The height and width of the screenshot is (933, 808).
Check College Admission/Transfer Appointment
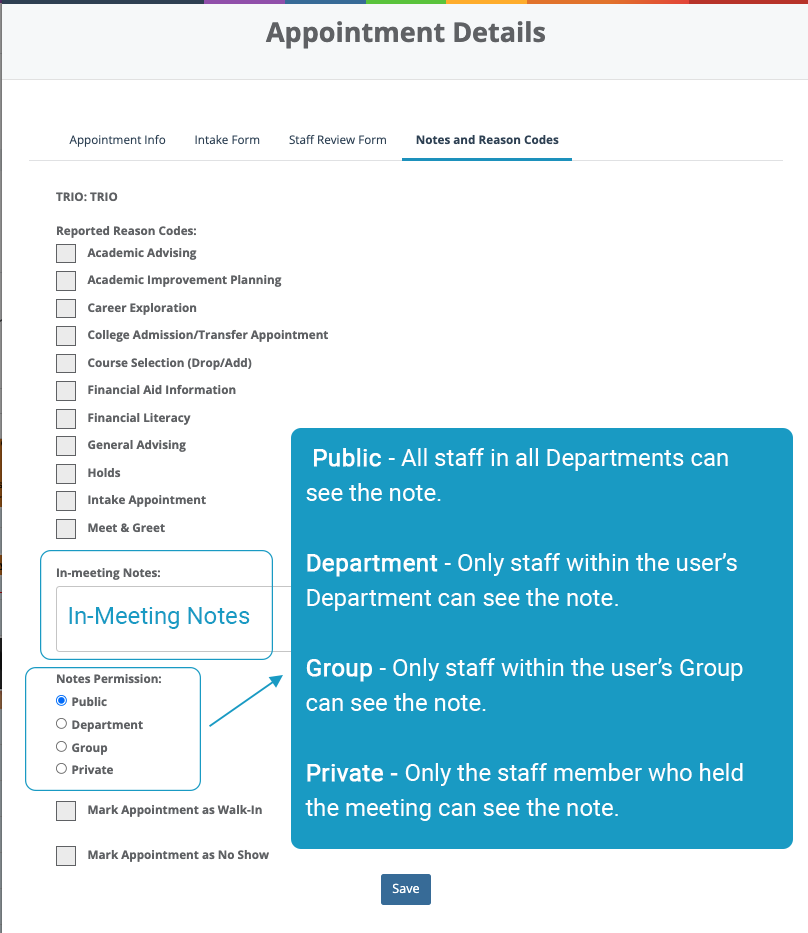click(65, 335)
